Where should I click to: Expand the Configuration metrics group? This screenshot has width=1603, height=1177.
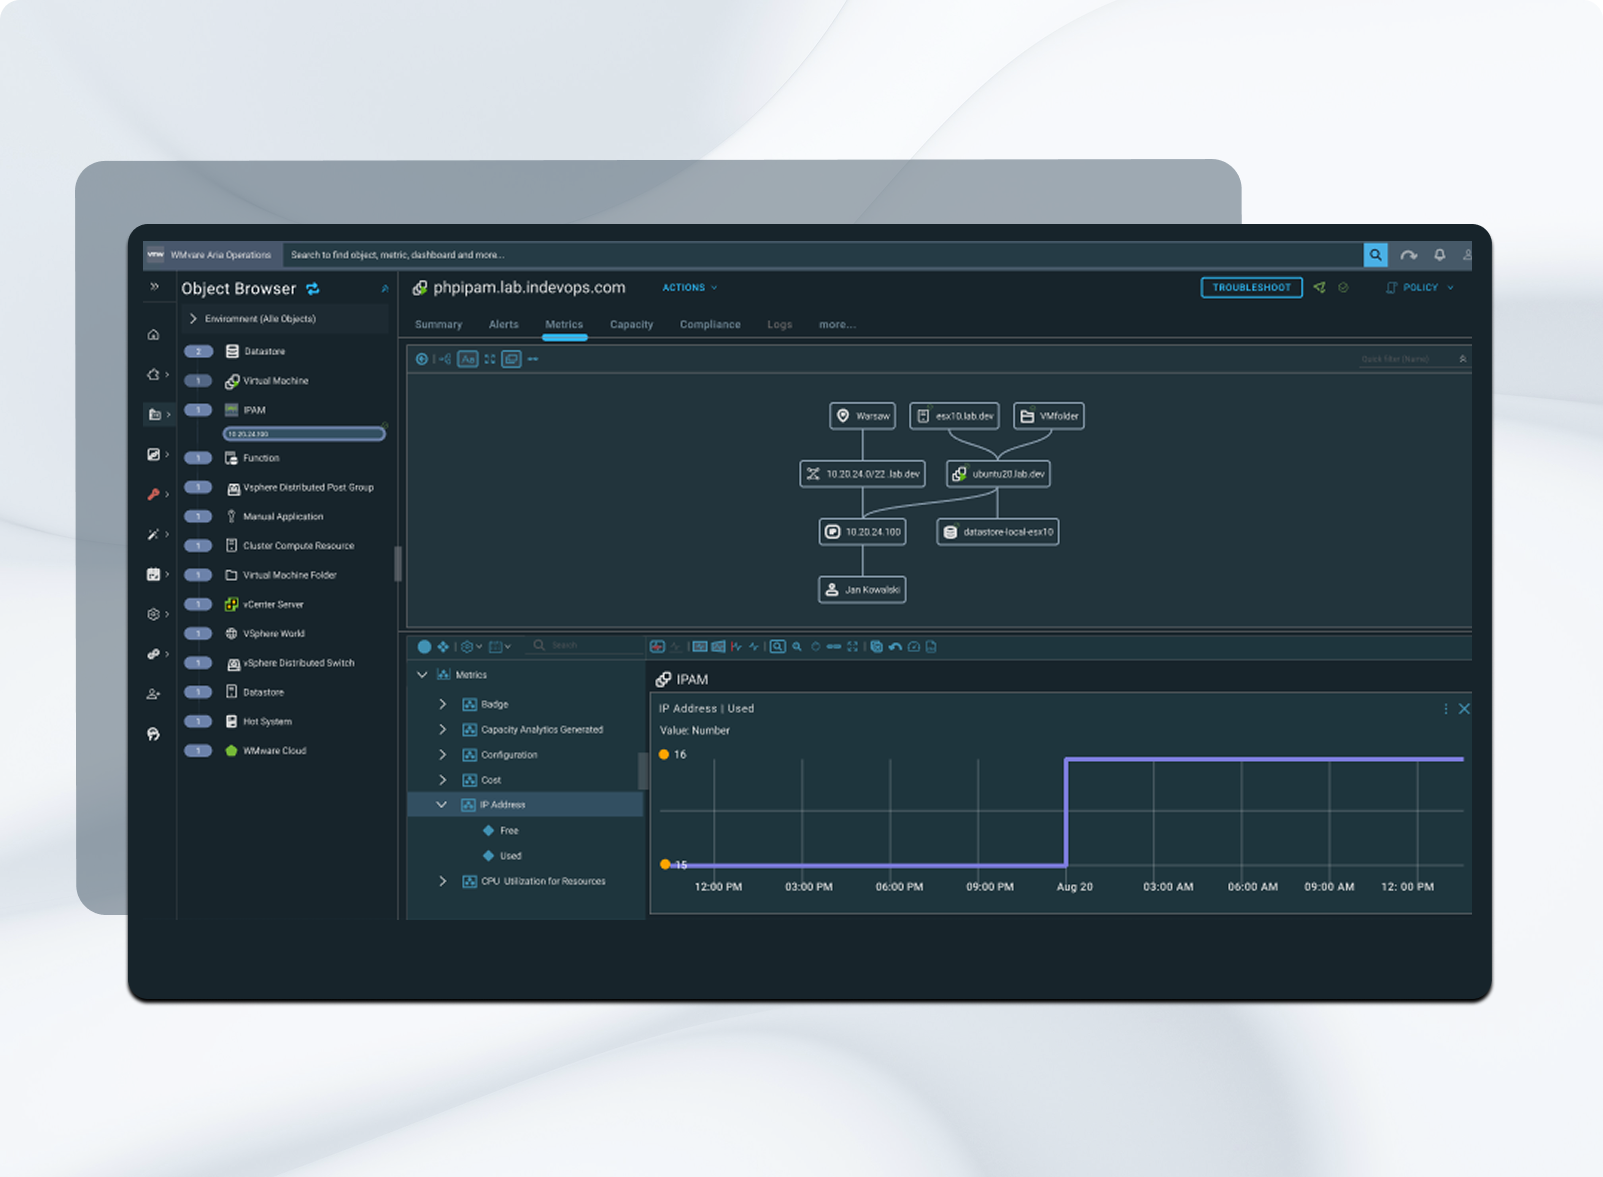click(x=442, y=755)
